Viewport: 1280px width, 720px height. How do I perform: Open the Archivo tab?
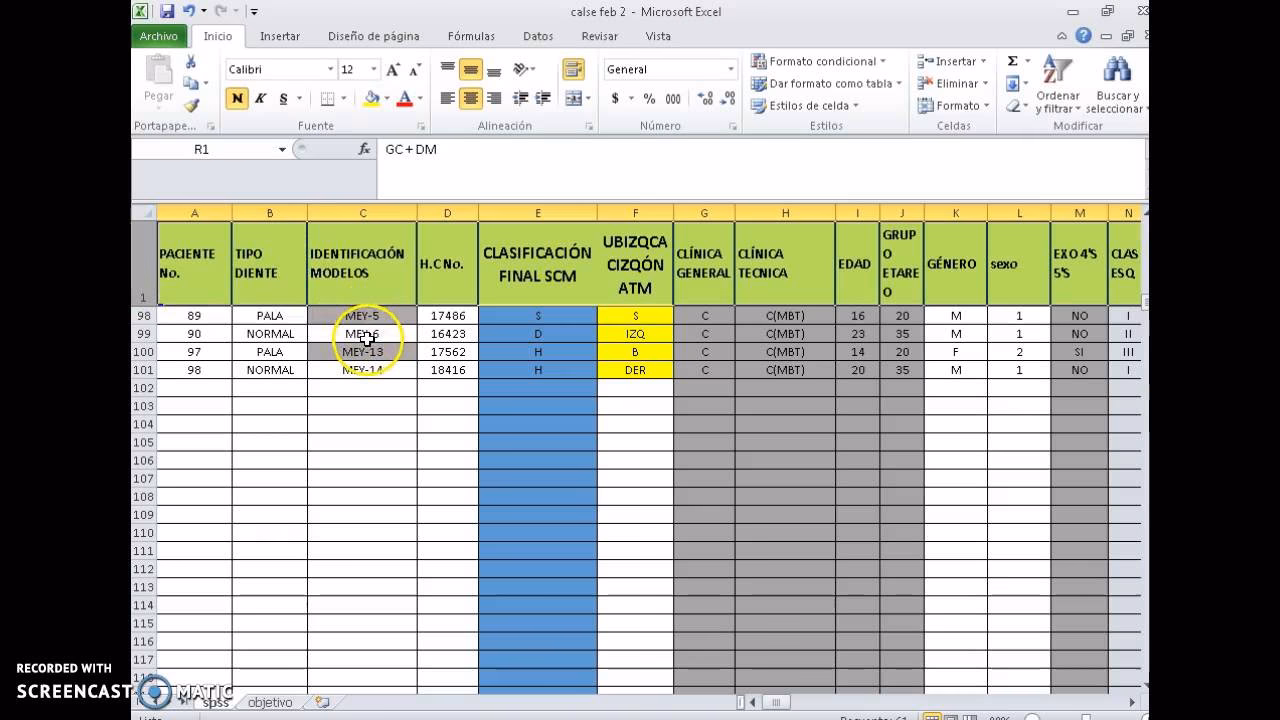(159, 36)
